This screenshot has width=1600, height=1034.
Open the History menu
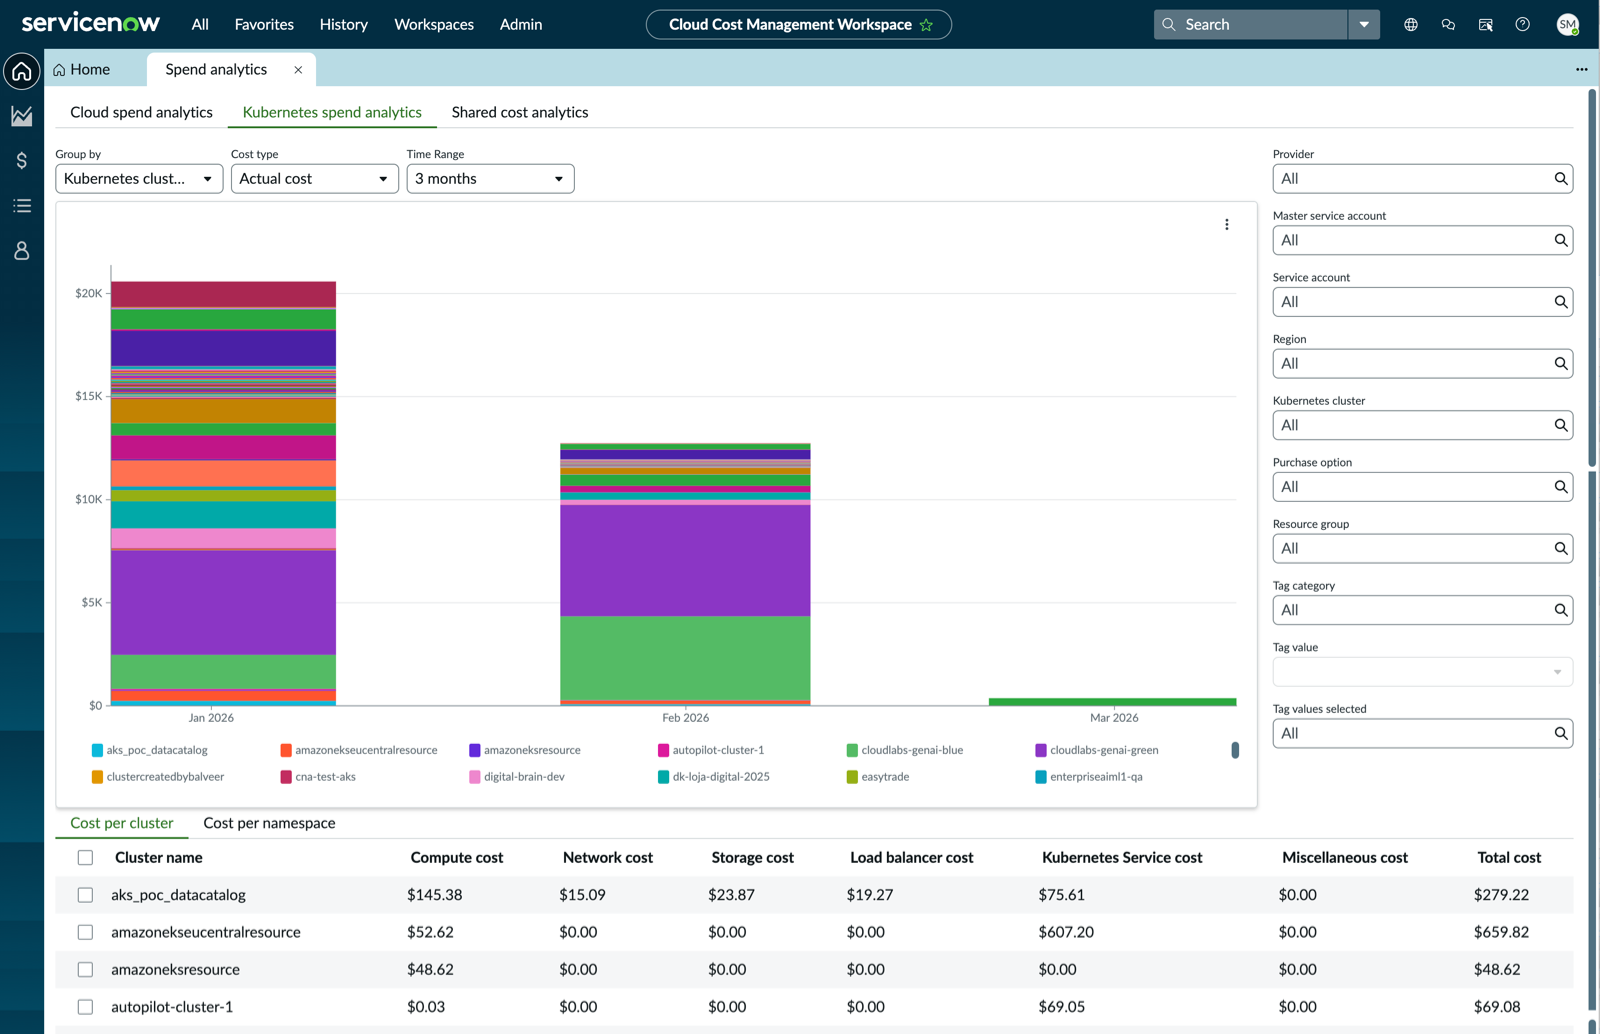[344, 25]
